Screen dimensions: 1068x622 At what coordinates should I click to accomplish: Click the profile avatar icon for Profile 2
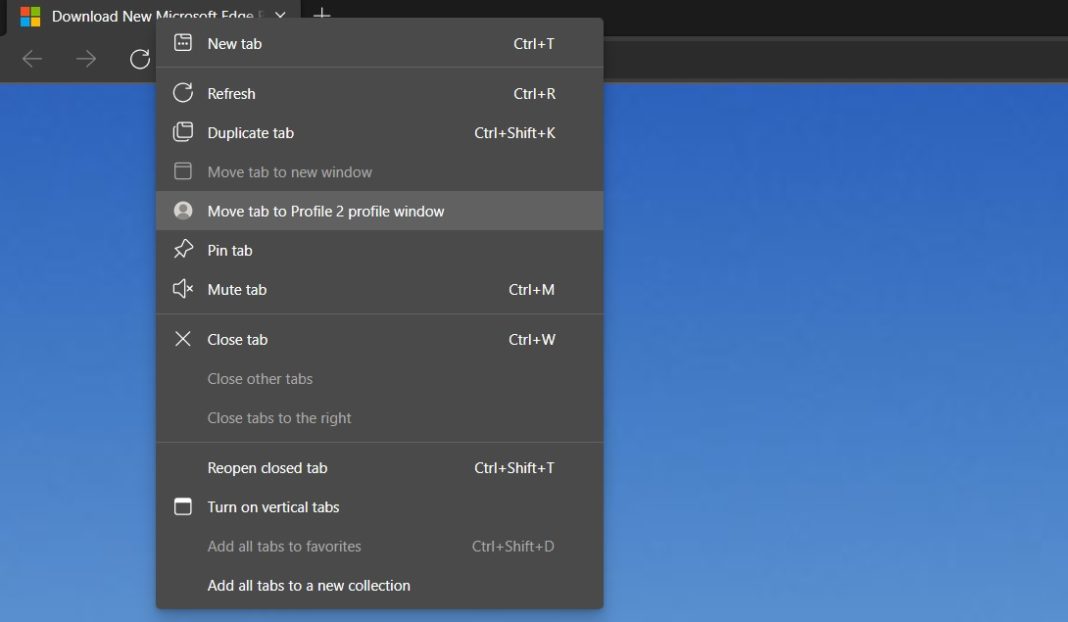(x=183, y=211)
